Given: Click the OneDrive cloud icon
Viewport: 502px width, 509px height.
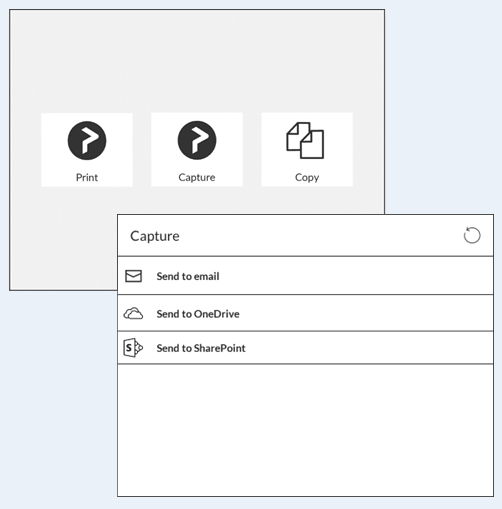Looking at the screenshot, I should pyautogui.click(x=133, y=313).
